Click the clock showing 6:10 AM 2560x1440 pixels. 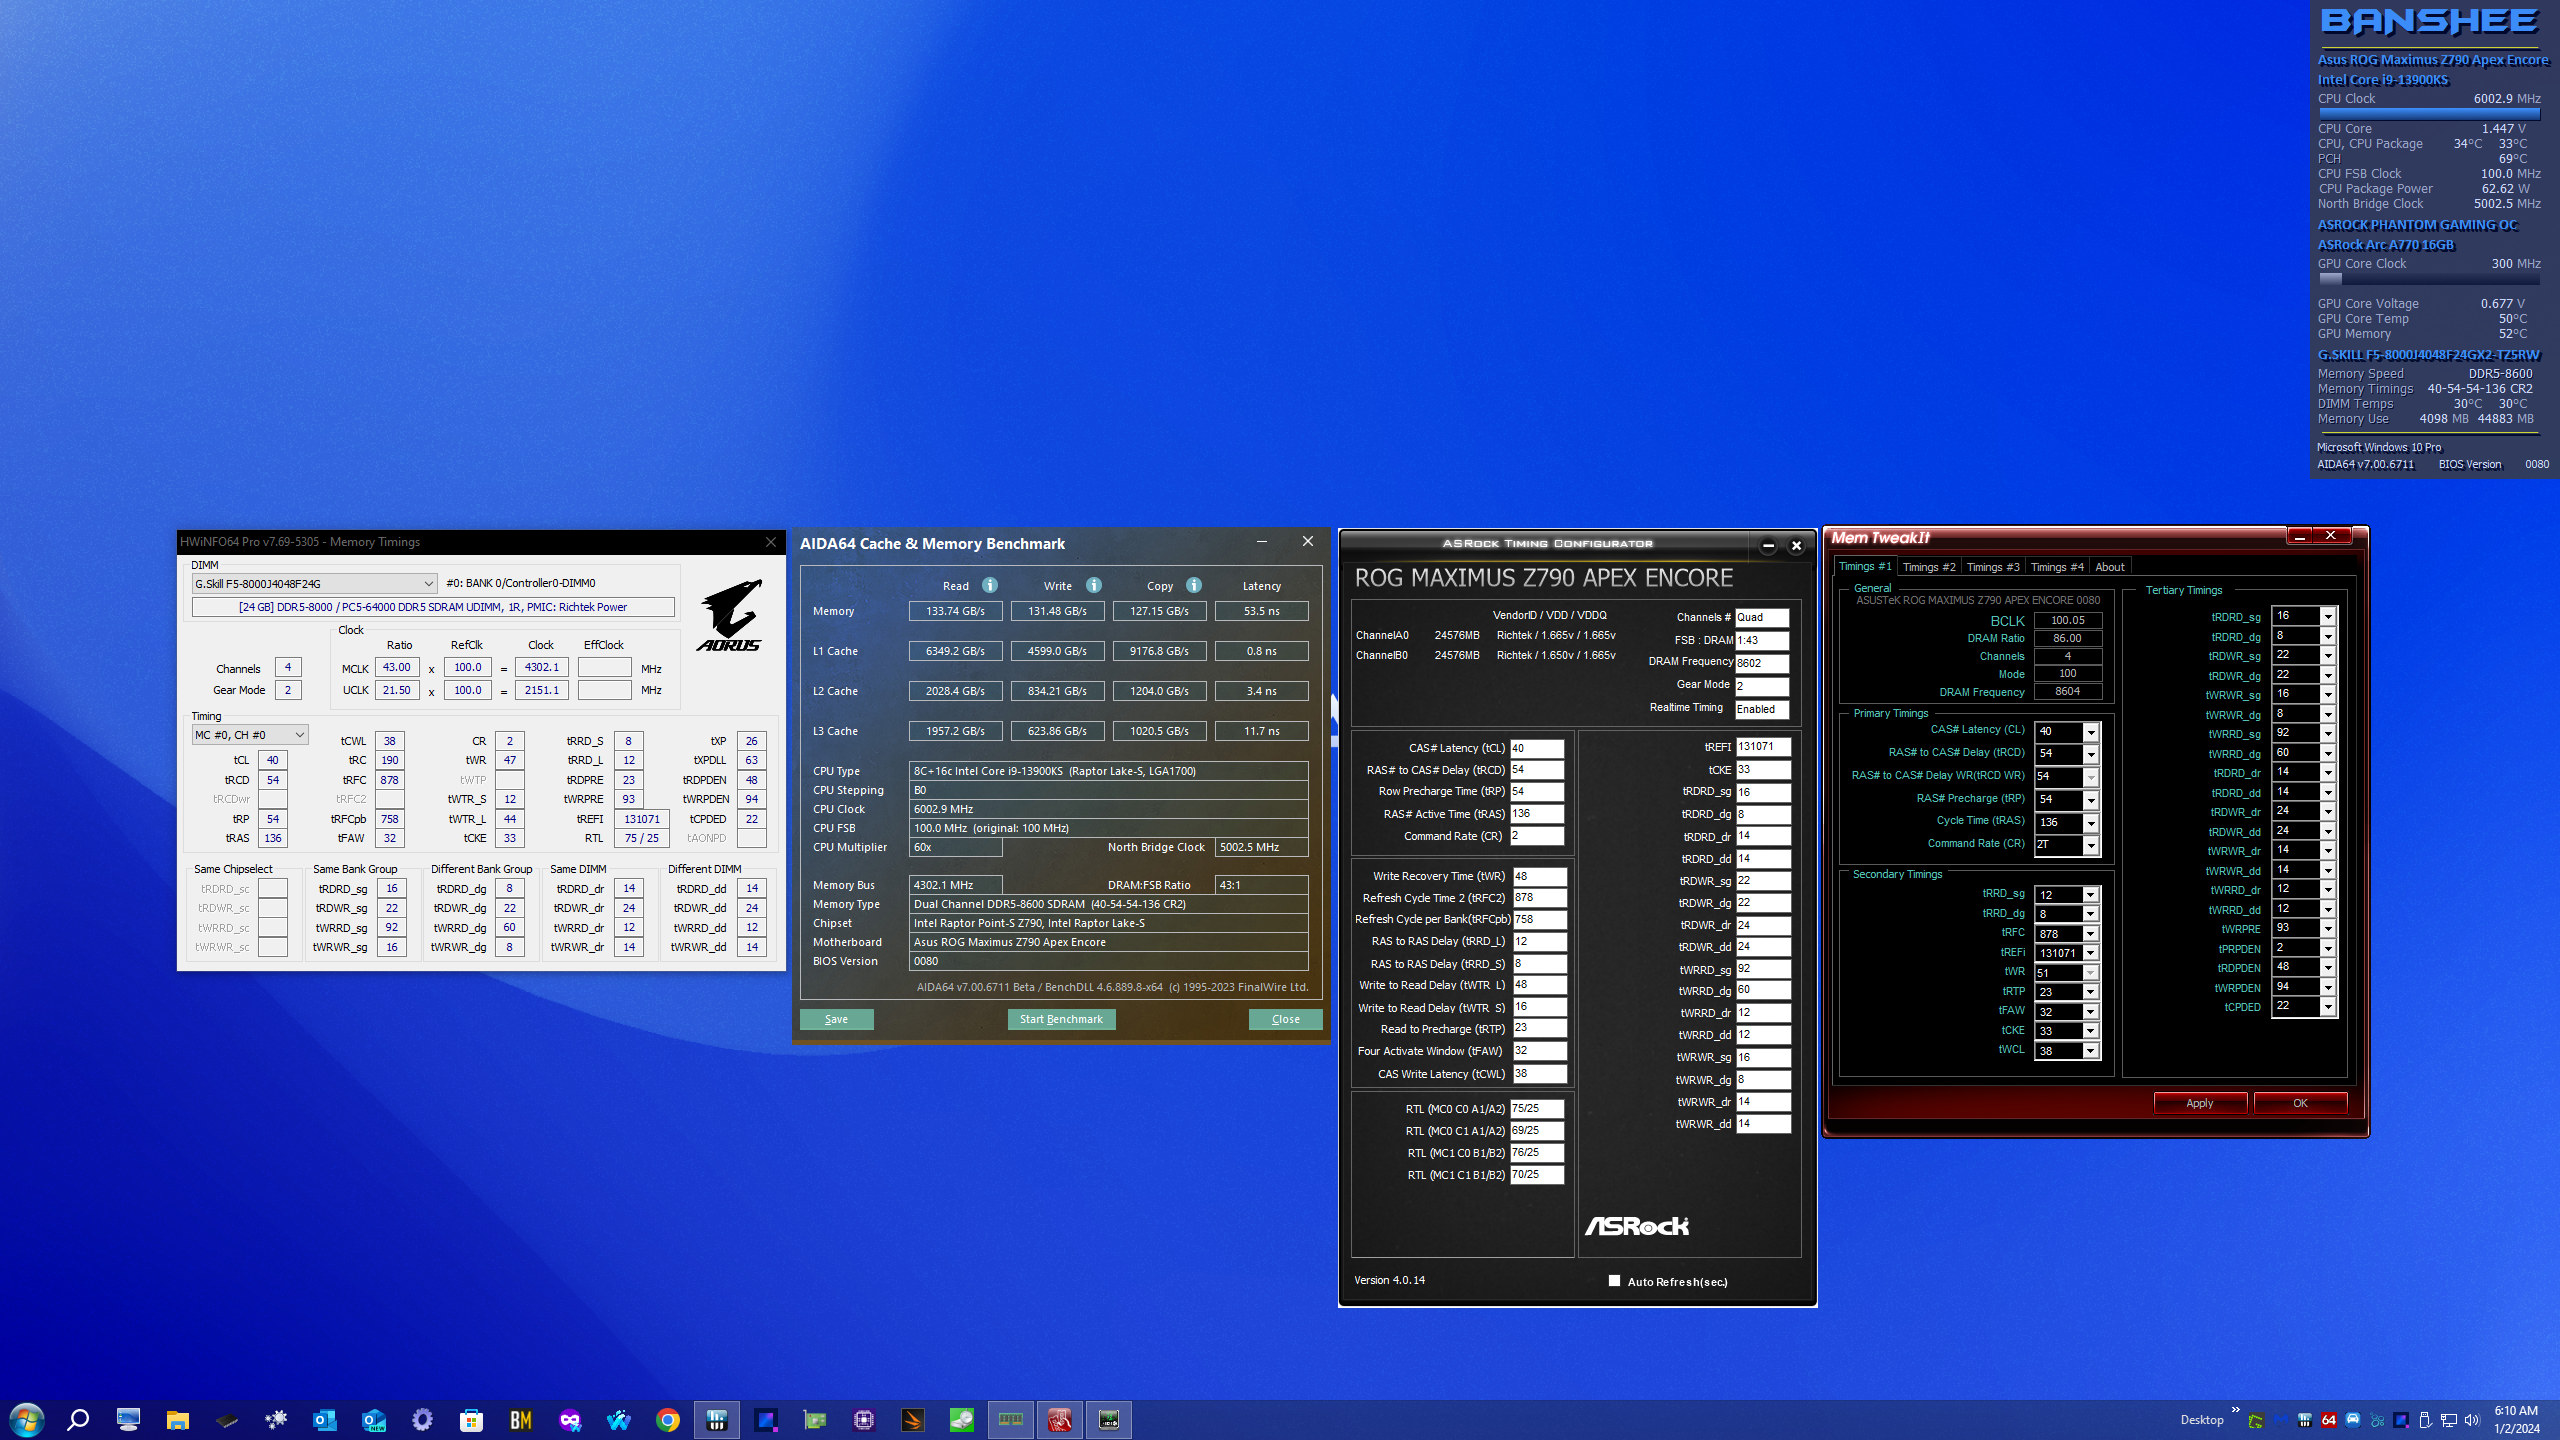click(2516, 1411)
